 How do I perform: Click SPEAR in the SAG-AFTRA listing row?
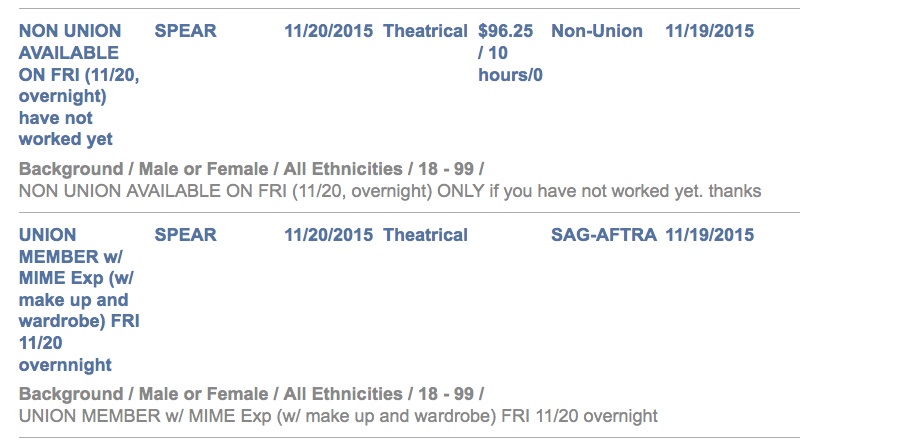(185, 235)
